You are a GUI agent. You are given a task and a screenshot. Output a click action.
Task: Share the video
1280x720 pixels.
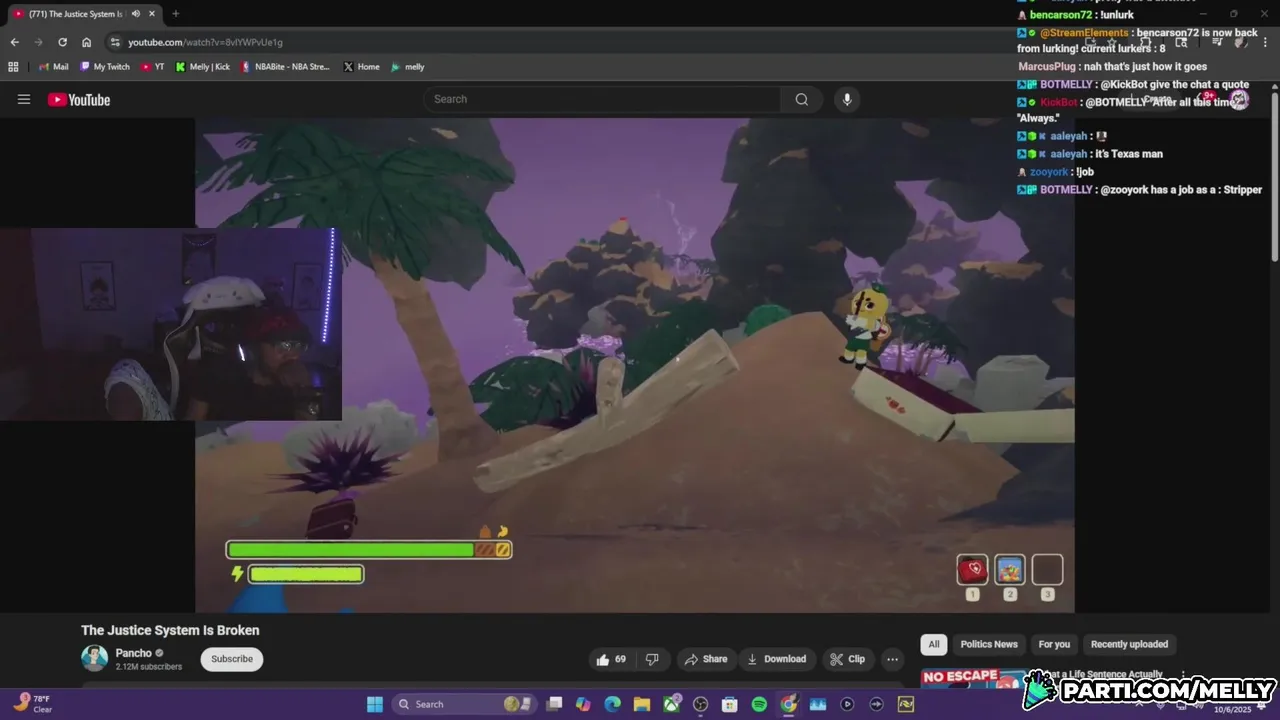[705, 659]
